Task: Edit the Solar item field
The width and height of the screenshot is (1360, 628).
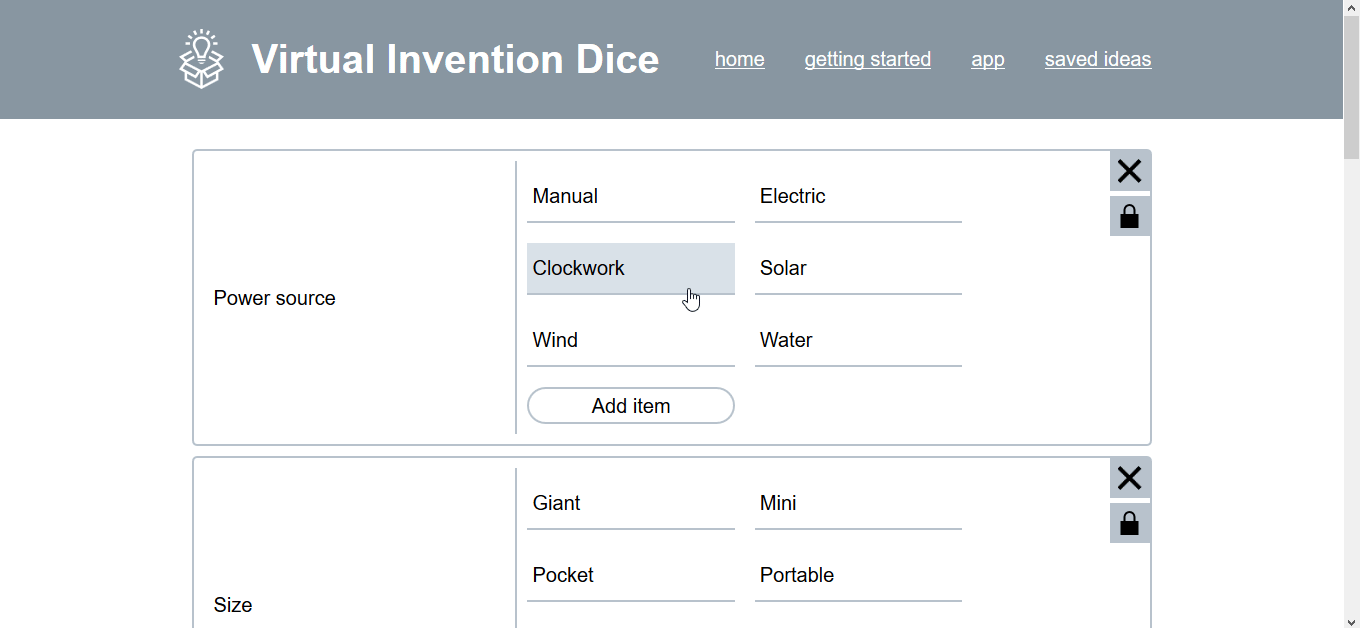Action: coord(857,269)
